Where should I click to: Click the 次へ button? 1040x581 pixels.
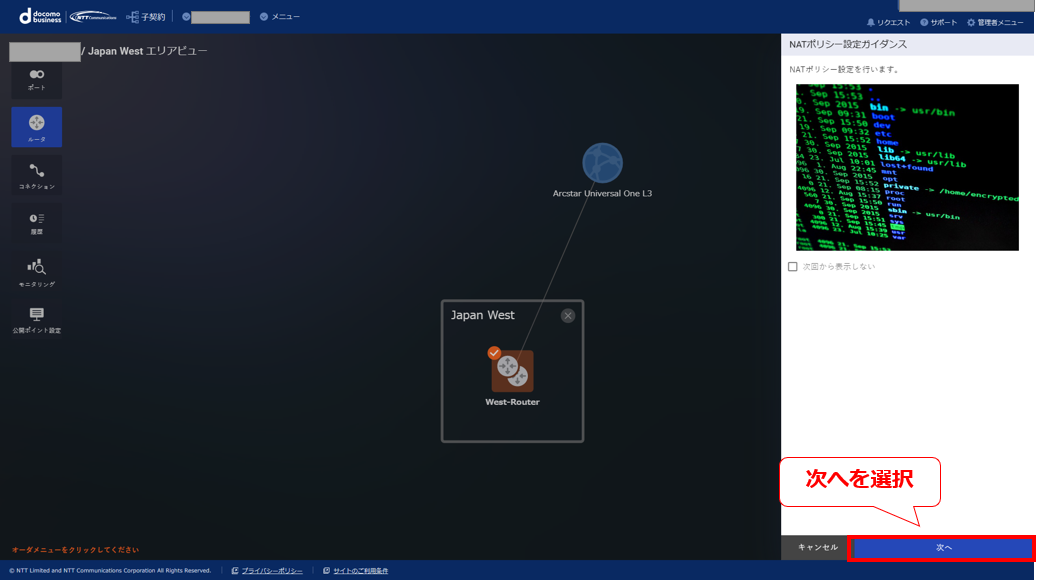[943, 548]
